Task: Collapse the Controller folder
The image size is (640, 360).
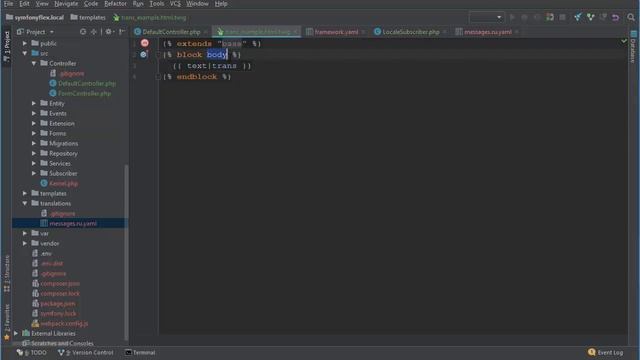Action: point(34,63)
